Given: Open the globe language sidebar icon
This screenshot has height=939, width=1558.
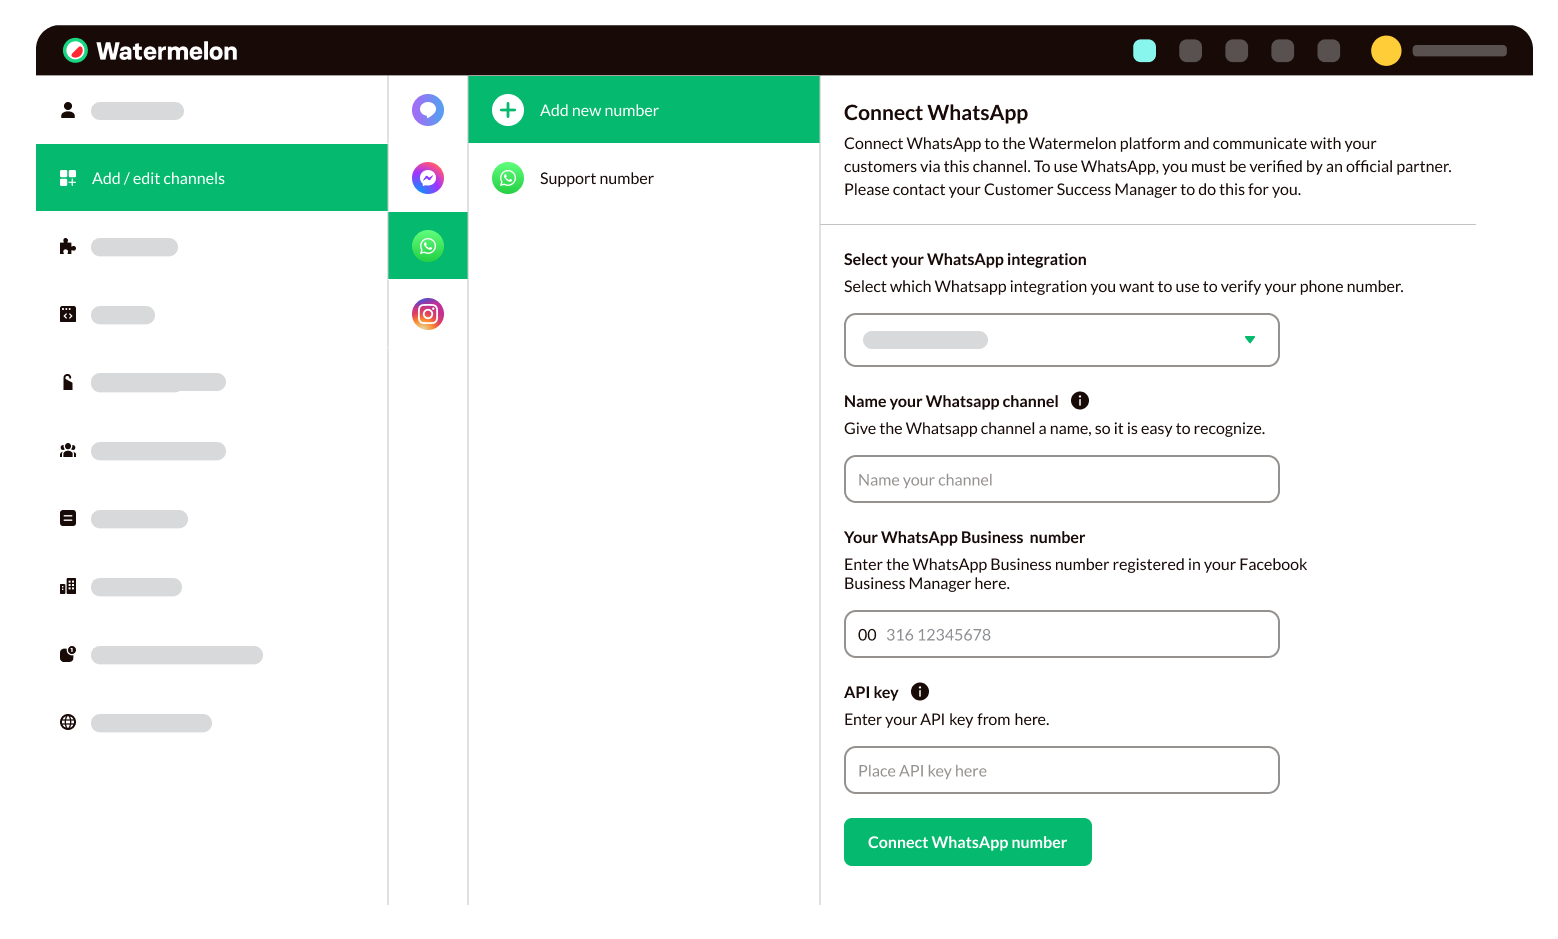Looking at the screenshot, I should click(x=68, y=722).
